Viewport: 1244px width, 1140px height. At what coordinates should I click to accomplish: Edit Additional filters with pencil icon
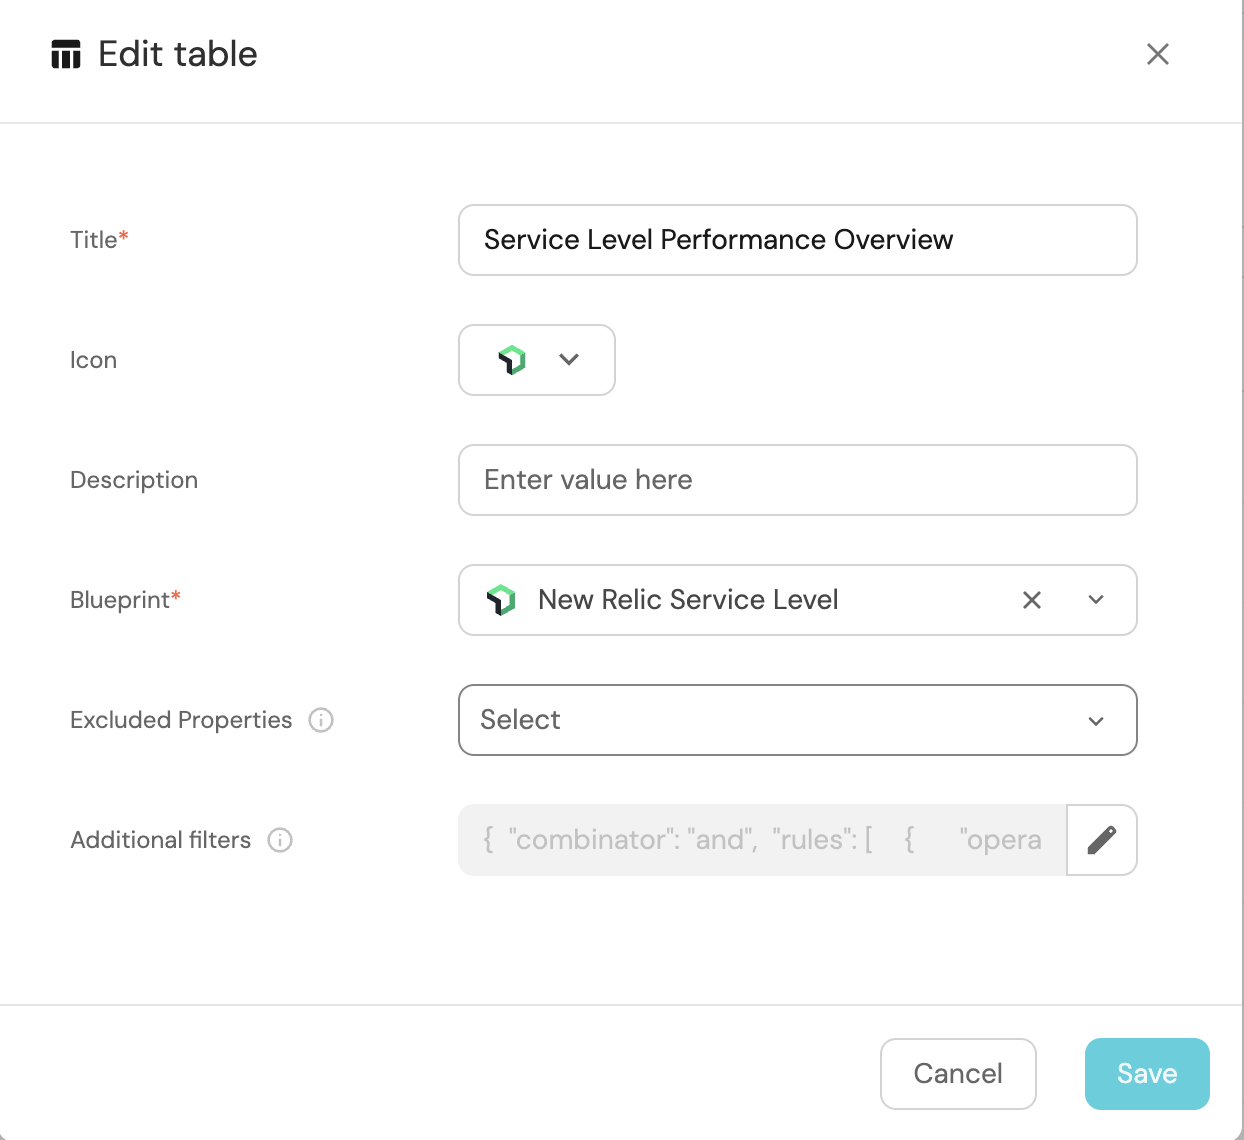click(1101, 840)
